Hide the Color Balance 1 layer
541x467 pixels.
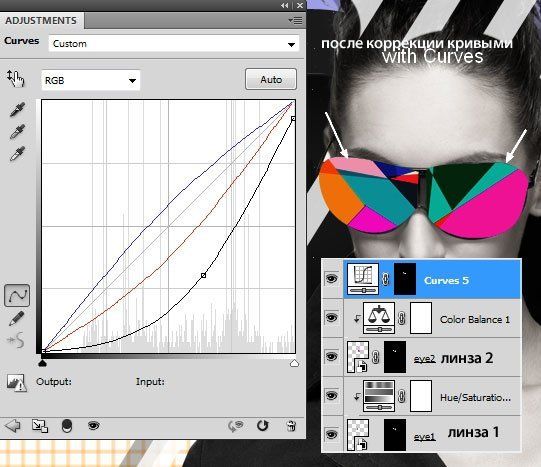tap(332, 318)
